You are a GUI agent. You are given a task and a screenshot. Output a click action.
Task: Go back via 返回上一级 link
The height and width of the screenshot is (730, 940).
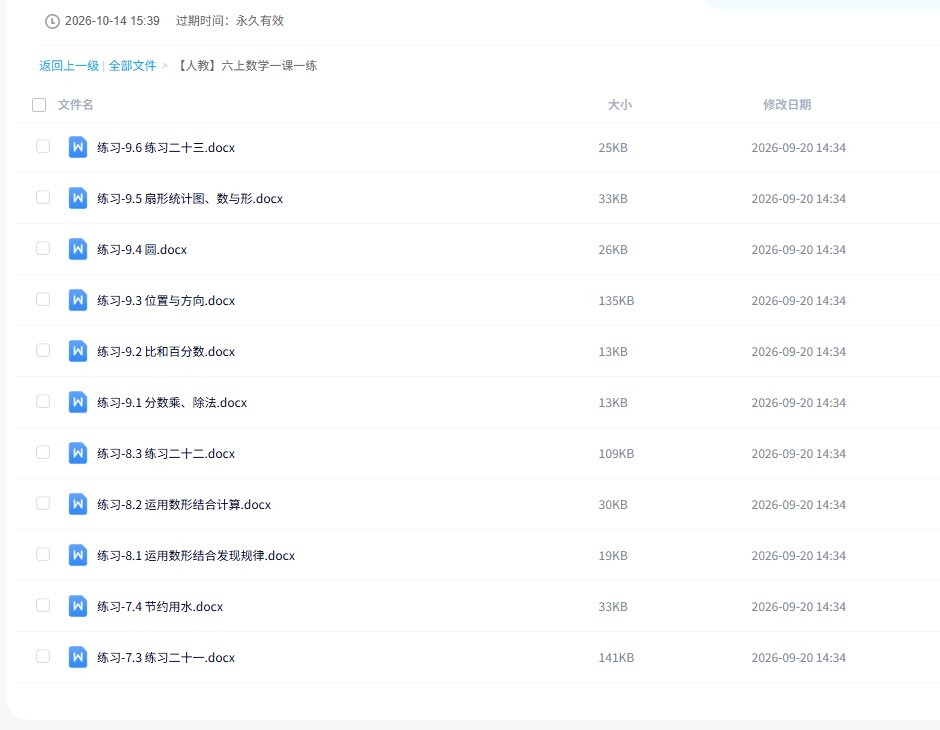69,65
